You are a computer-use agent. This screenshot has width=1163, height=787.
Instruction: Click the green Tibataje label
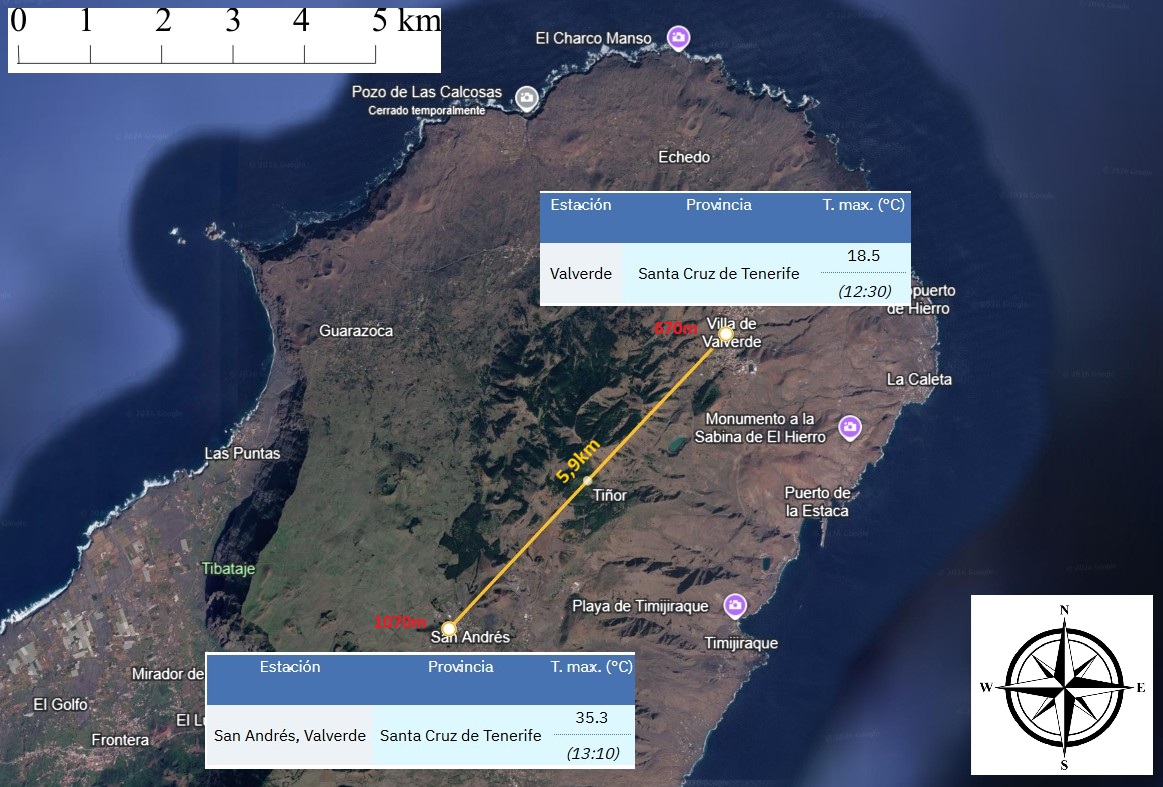pyautogui.click(x=228, y=569)
